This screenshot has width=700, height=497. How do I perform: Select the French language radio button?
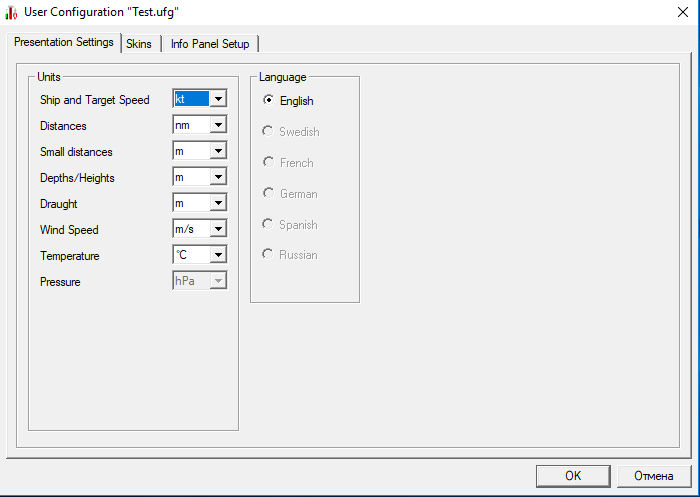tap(268, 162)
